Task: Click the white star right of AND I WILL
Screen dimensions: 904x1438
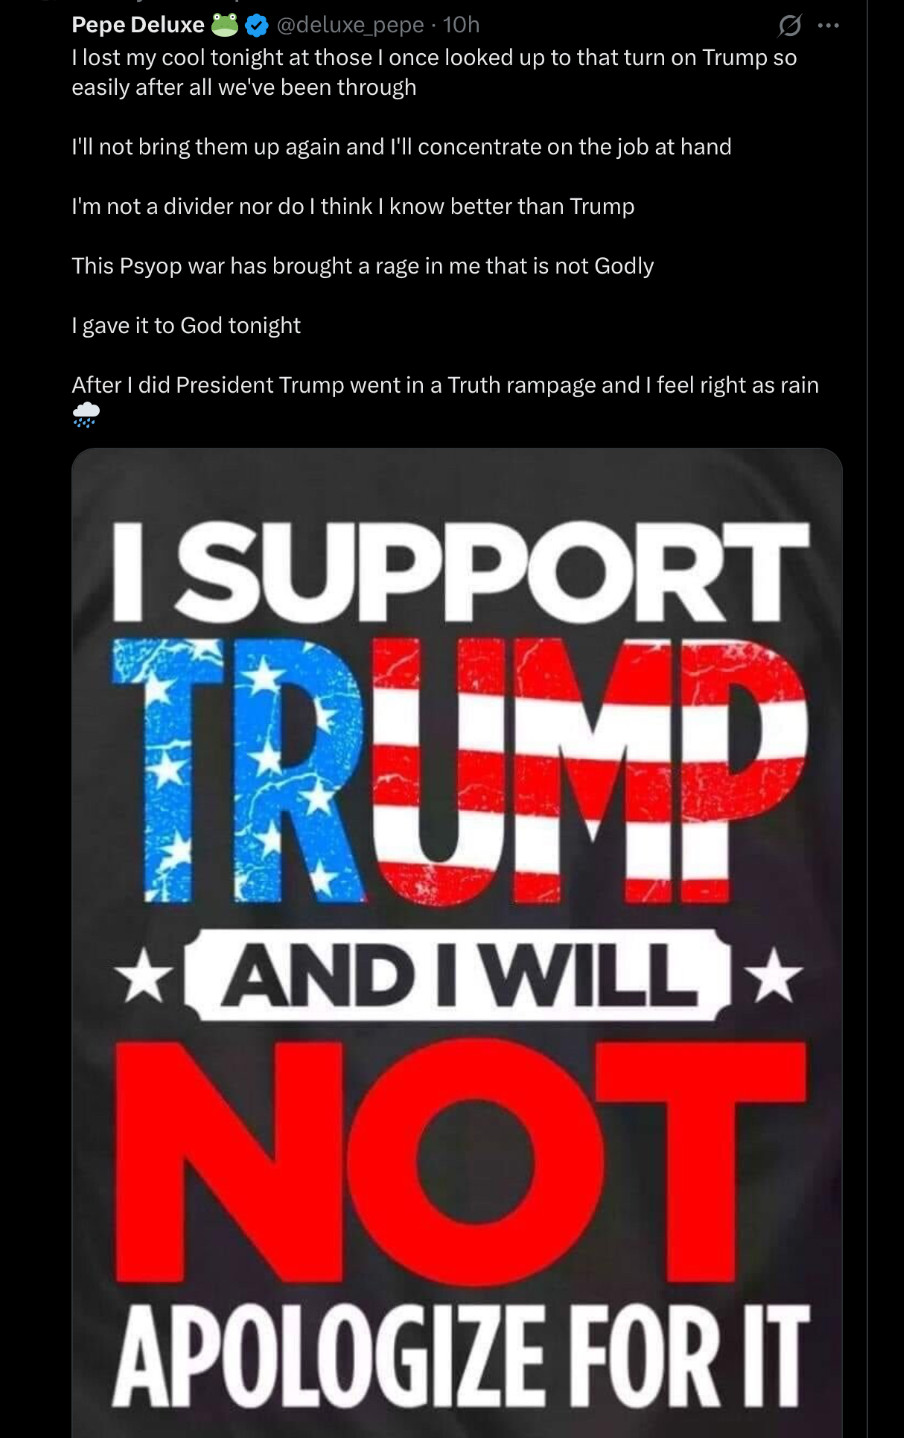Action: pos(777,976)
